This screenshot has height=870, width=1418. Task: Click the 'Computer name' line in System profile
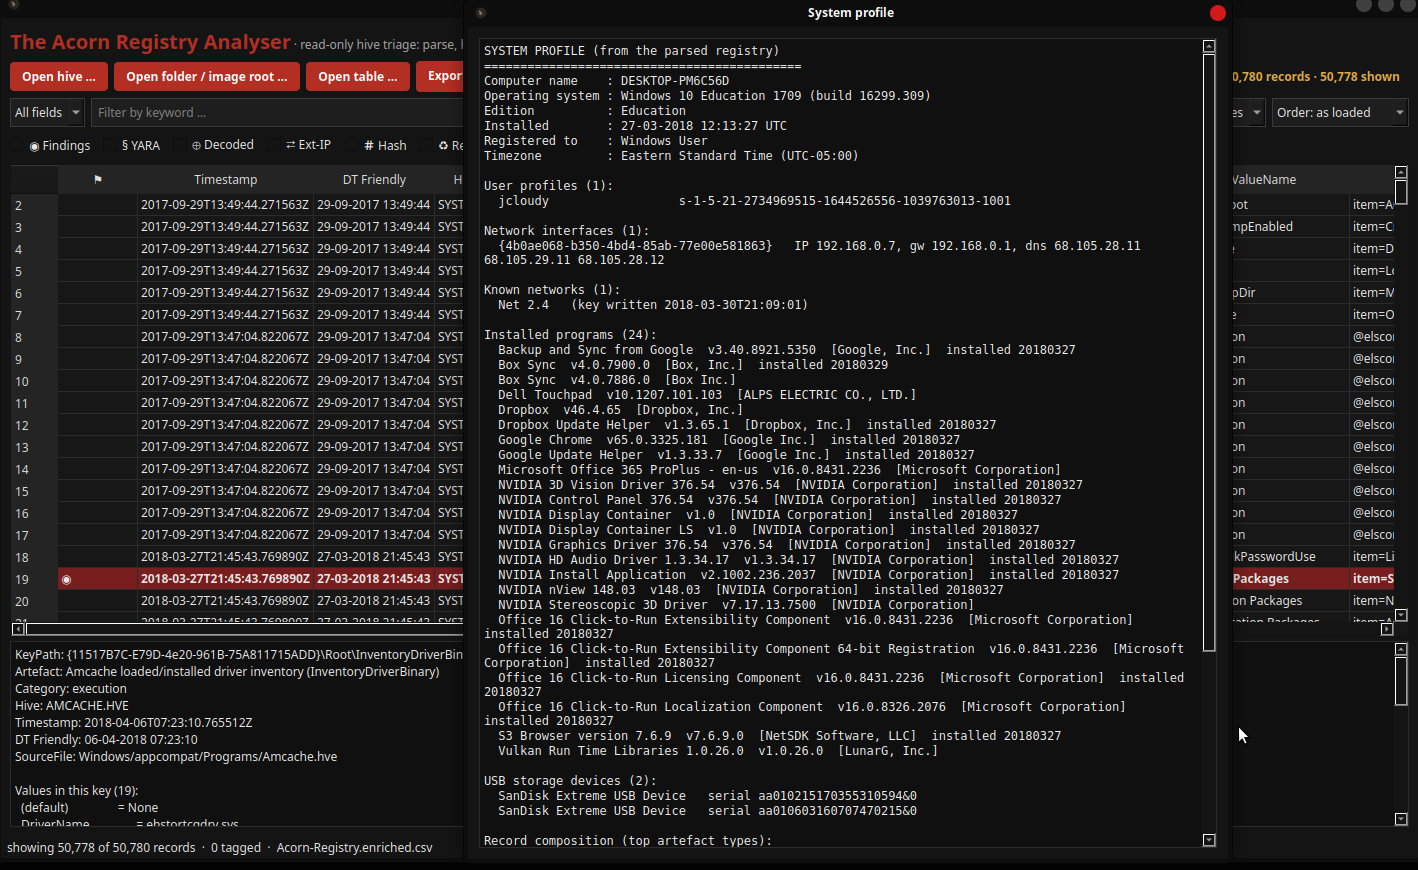point(606,81)
